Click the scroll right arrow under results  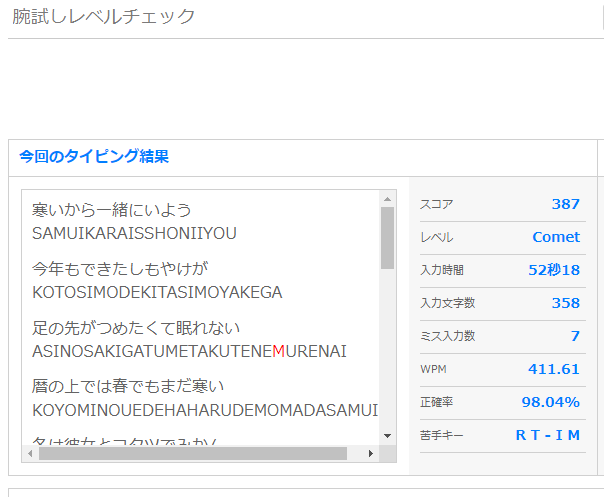pos(372,453)
